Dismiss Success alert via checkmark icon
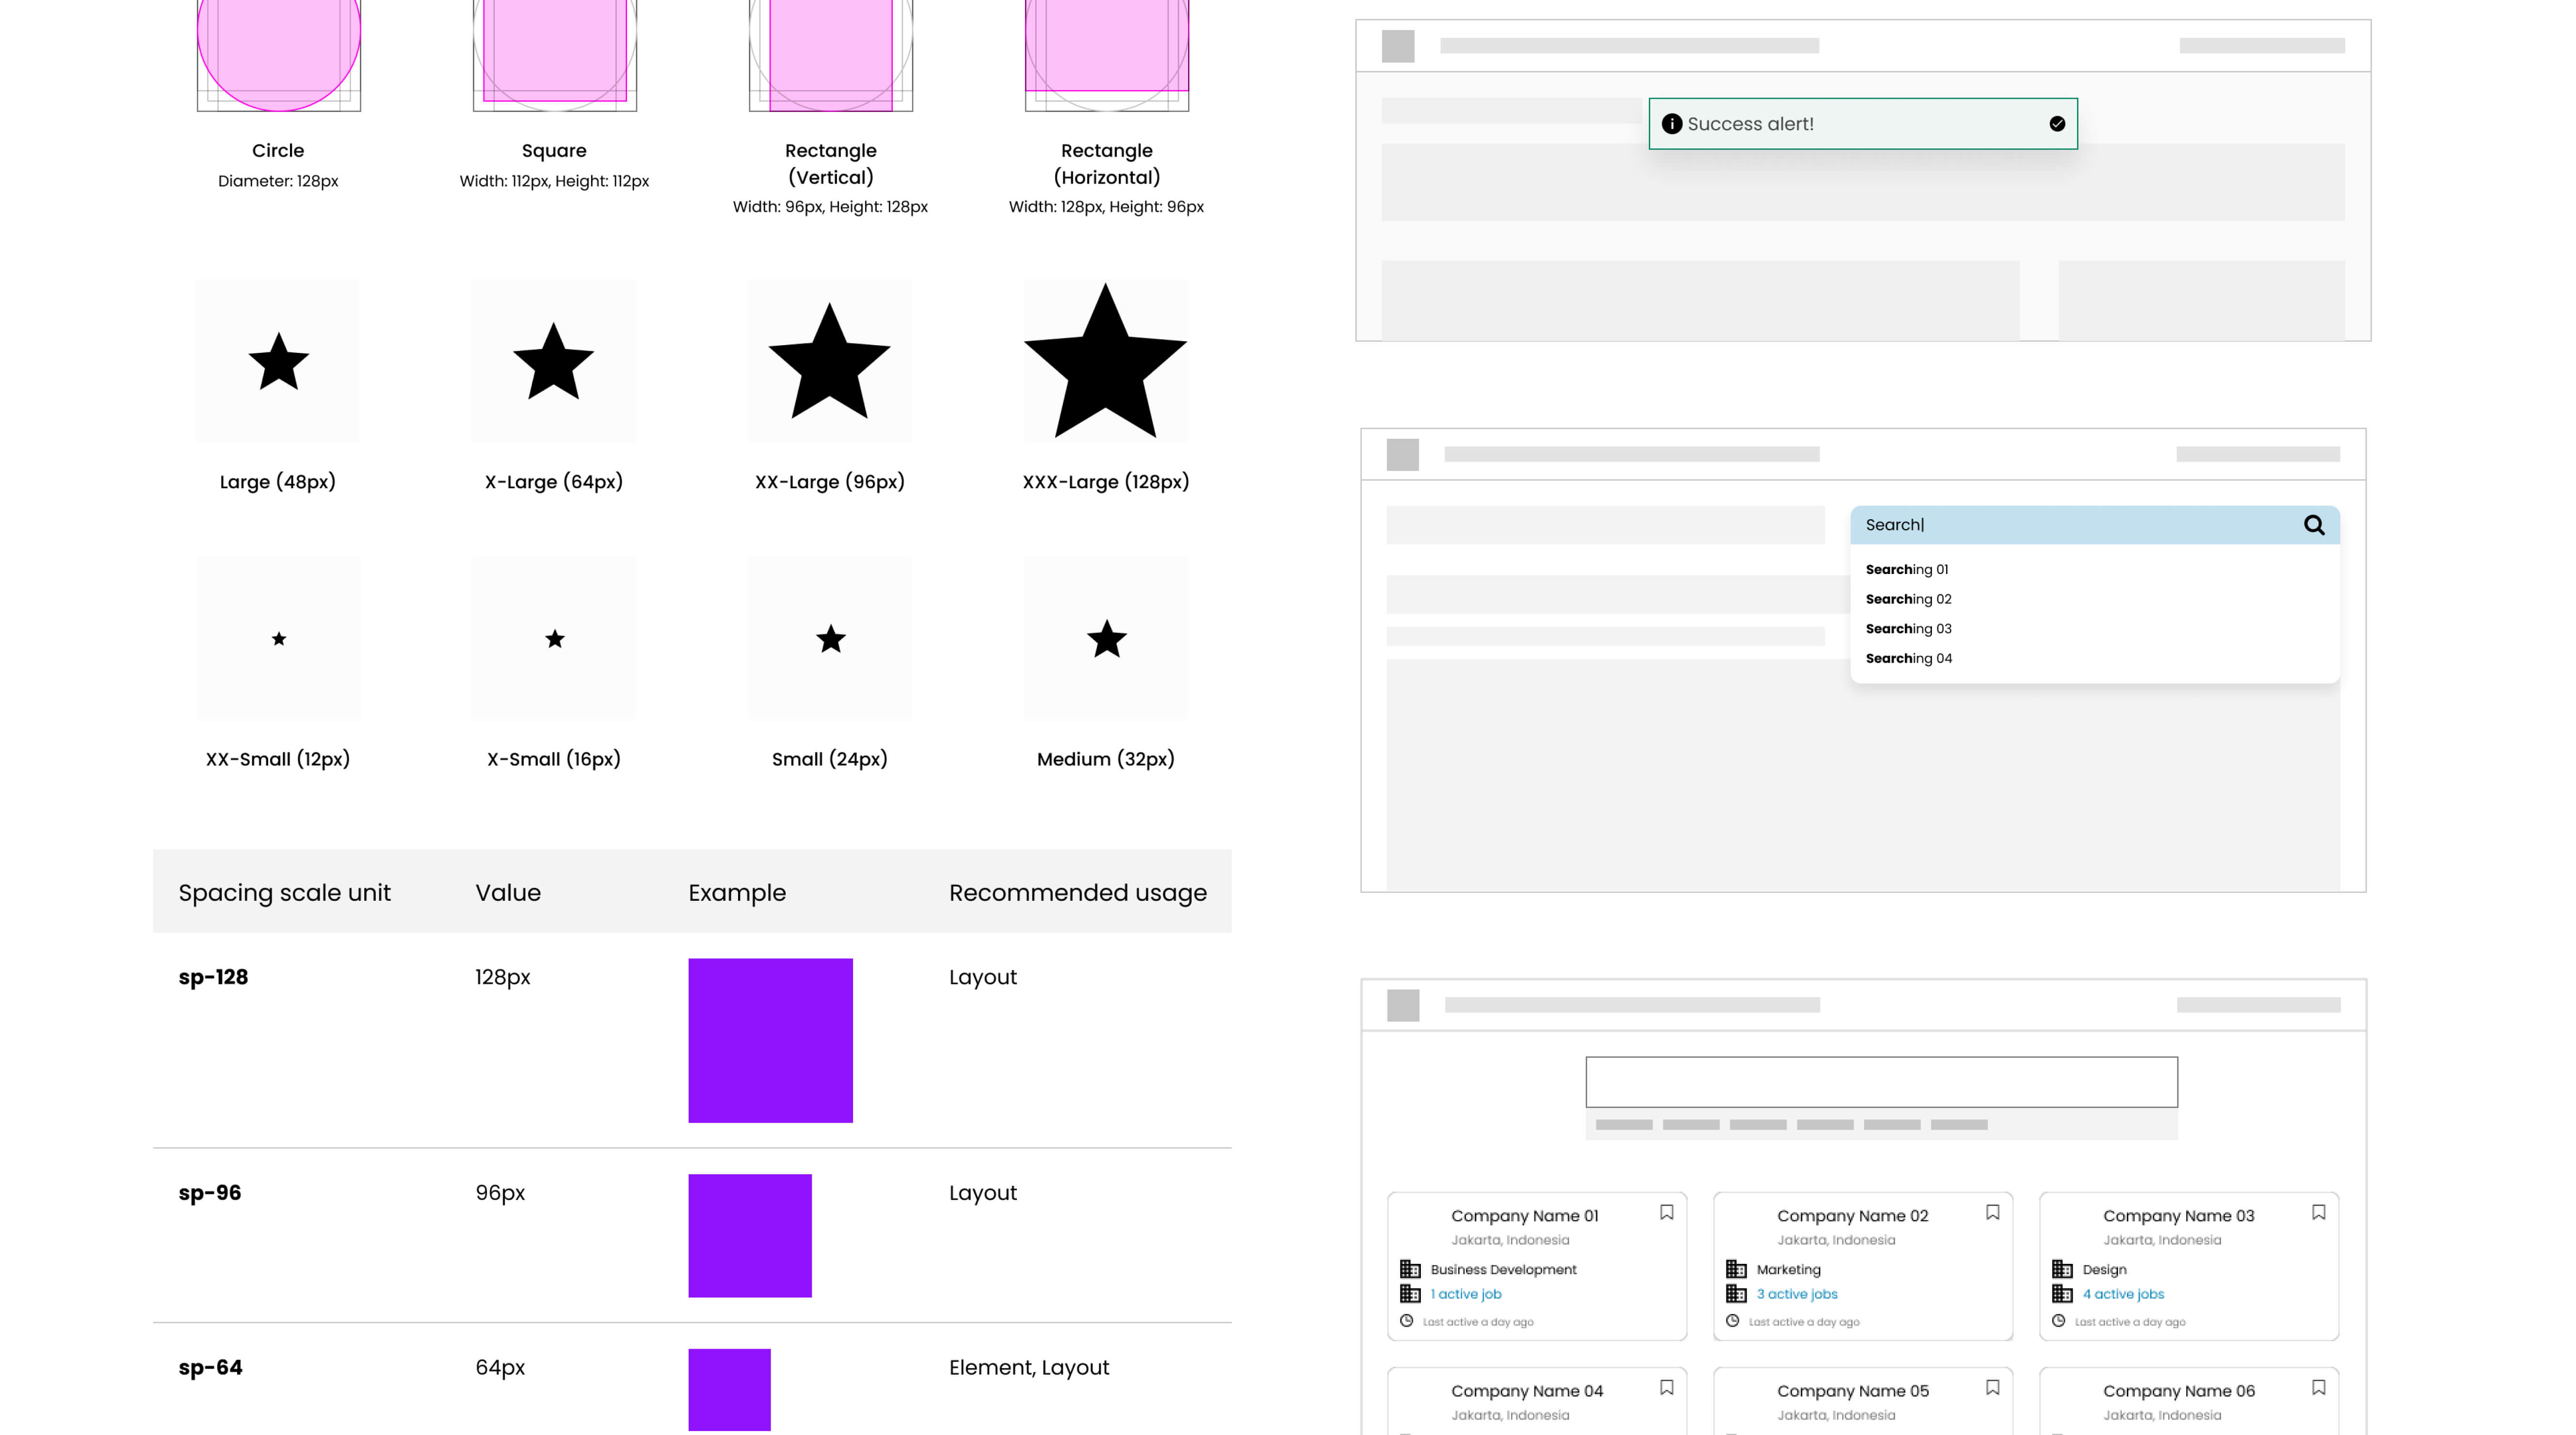 click(2057, 124)
